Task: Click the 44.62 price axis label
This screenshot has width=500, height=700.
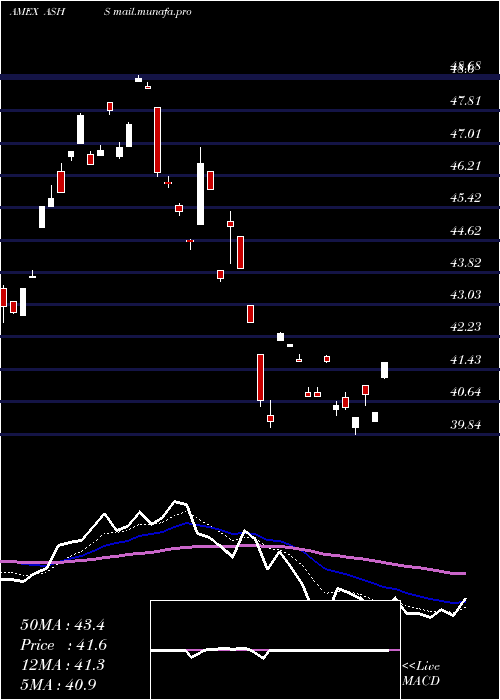Action: (466, 230)
